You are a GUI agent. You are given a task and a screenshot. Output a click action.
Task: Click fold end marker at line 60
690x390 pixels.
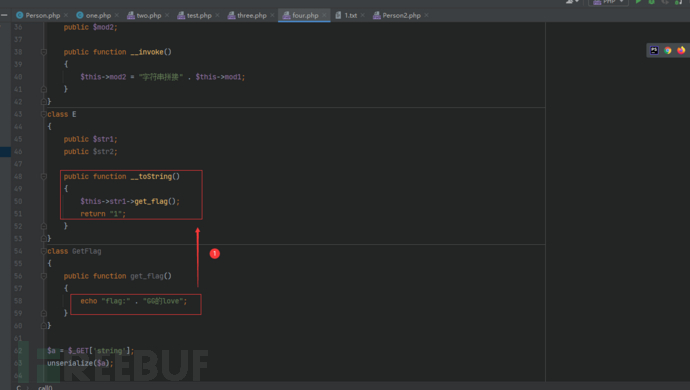[x=44, y=326]
